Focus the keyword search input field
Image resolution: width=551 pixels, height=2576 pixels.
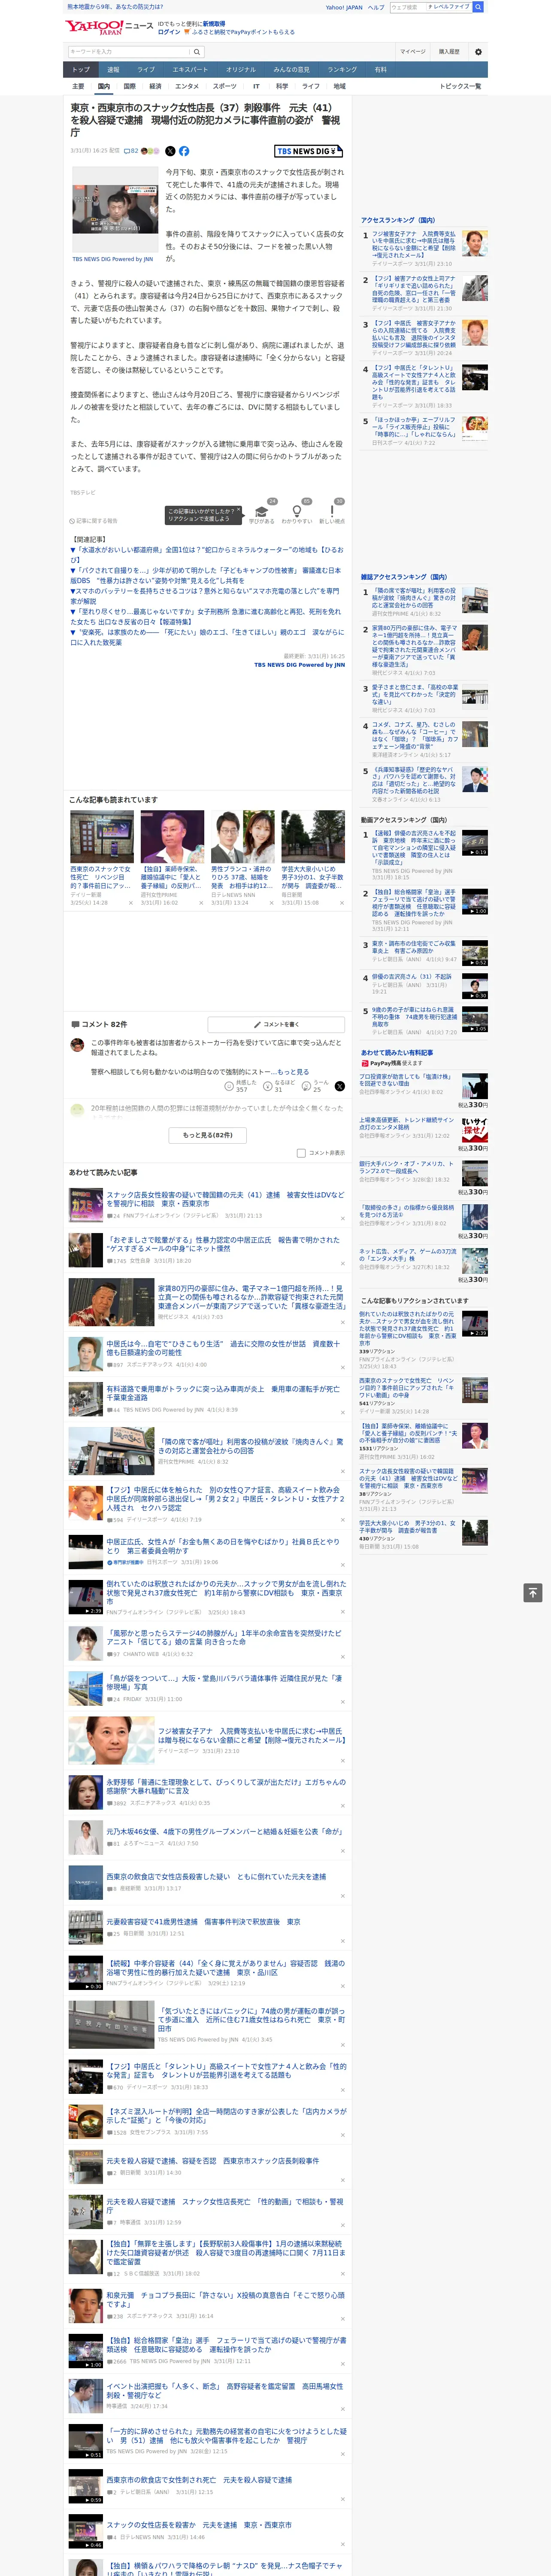(x=129, y=52)
